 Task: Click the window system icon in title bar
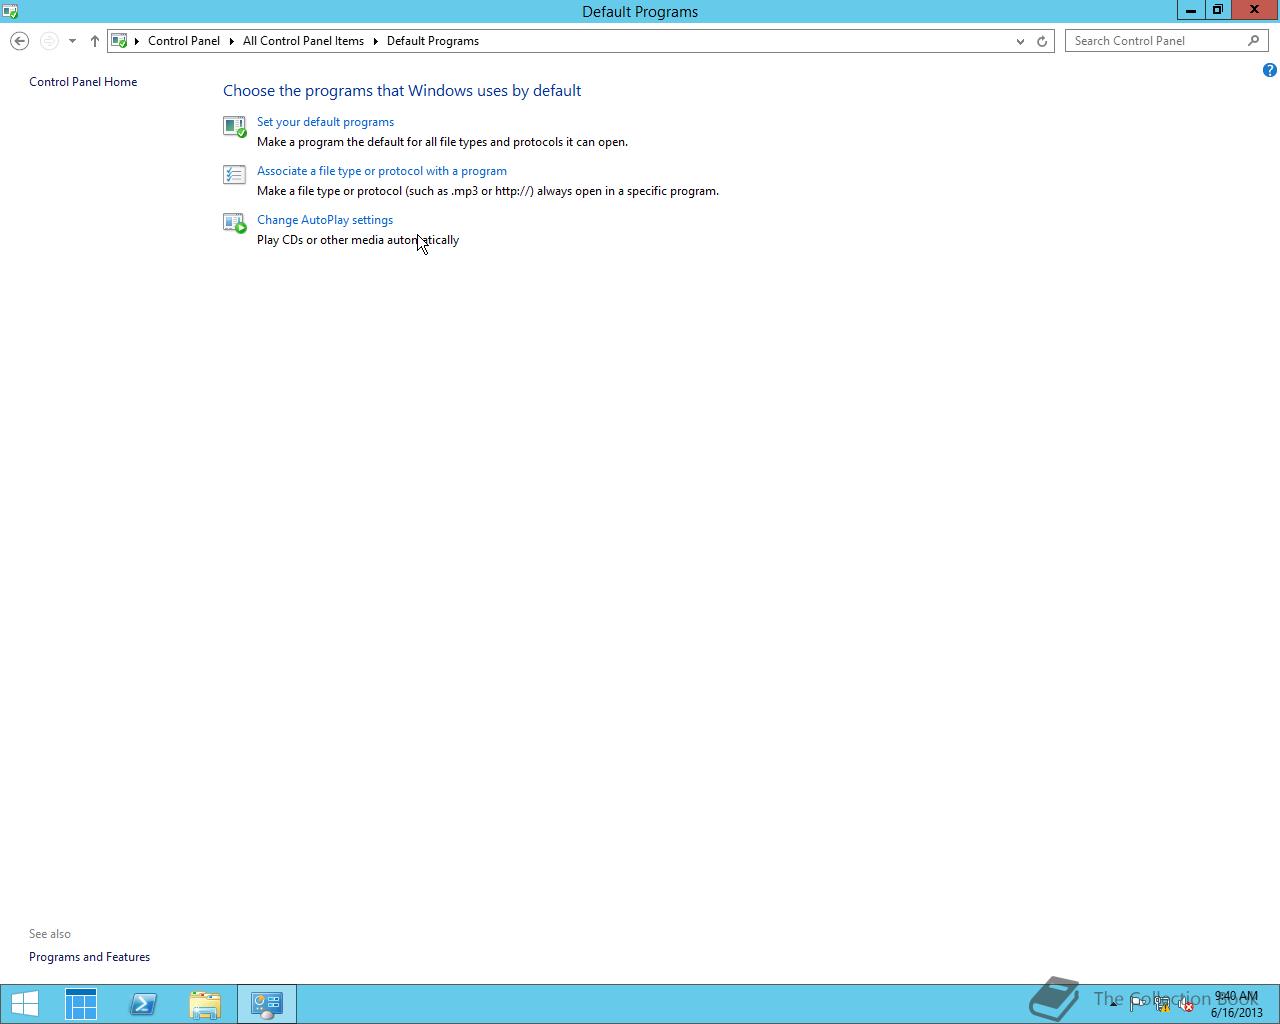[x=10, y=11]
